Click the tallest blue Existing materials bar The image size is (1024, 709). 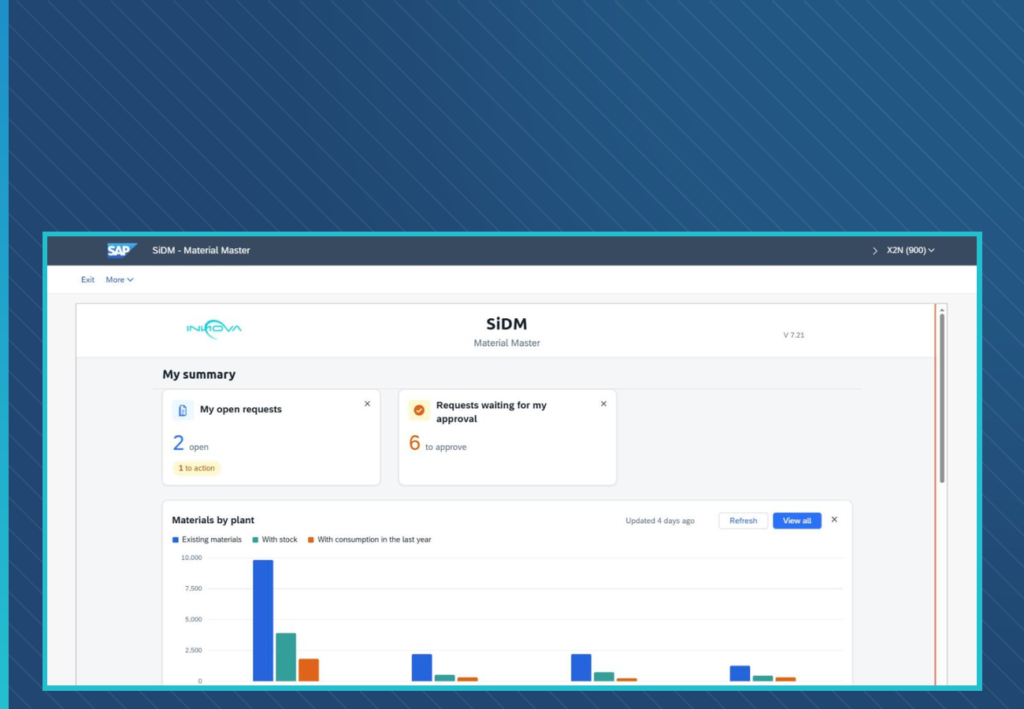(263, 620)
